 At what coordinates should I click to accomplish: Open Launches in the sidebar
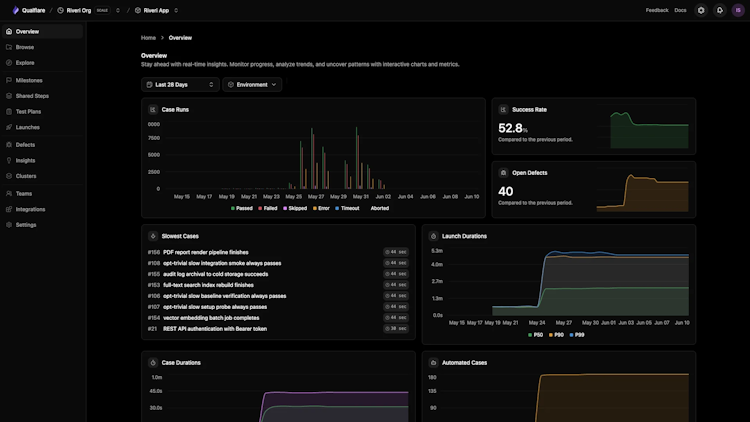click(x=27, y=127)
